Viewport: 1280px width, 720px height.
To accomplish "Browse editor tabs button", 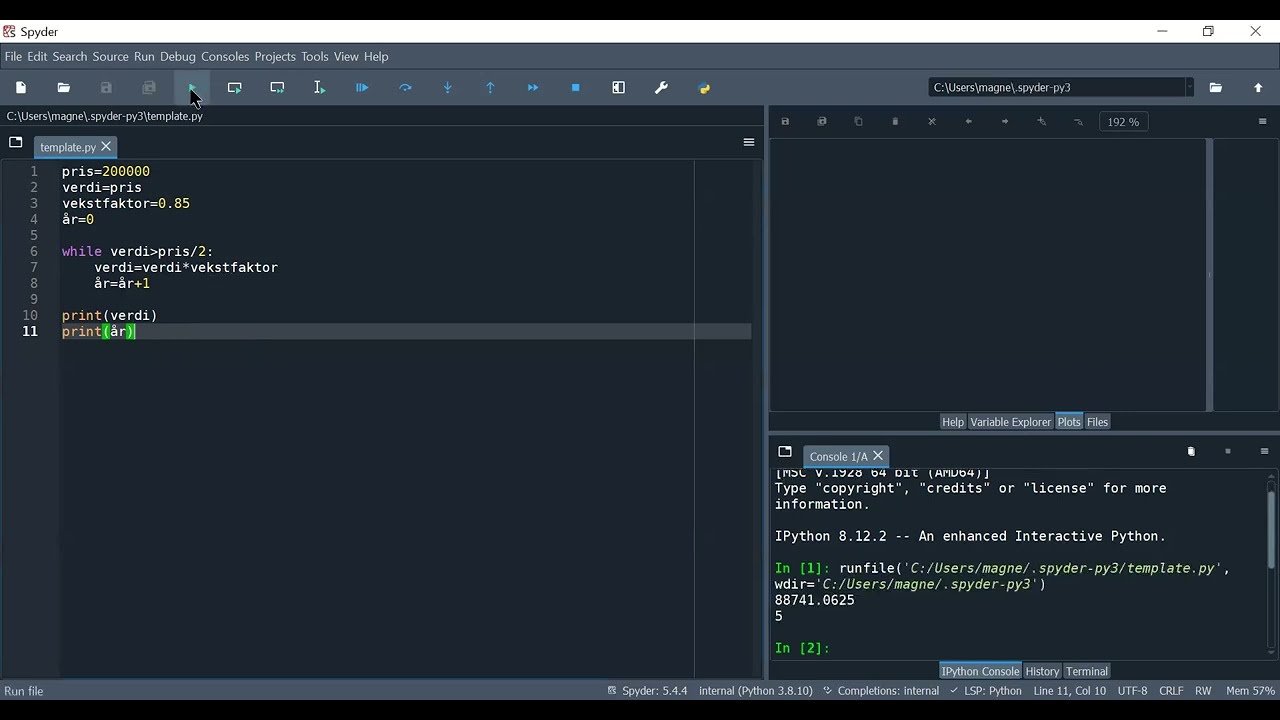I will tap(16, 143).
